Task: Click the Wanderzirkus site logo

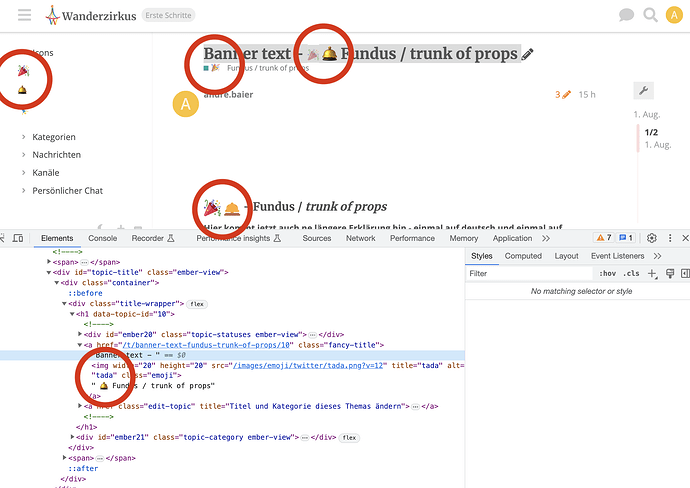Action: (91, 15)
